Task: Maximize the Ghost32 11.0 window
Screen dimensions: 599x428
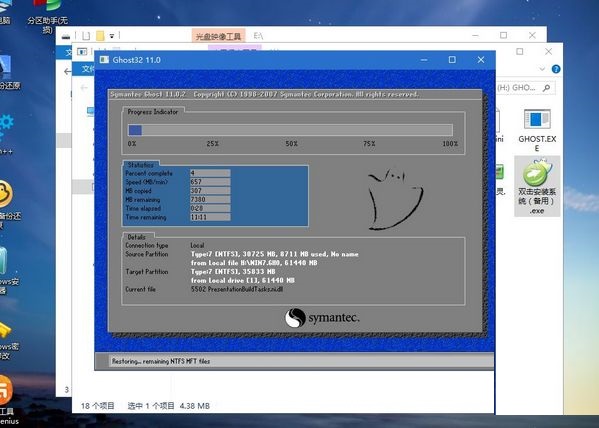Action: [x=452, y=60]
